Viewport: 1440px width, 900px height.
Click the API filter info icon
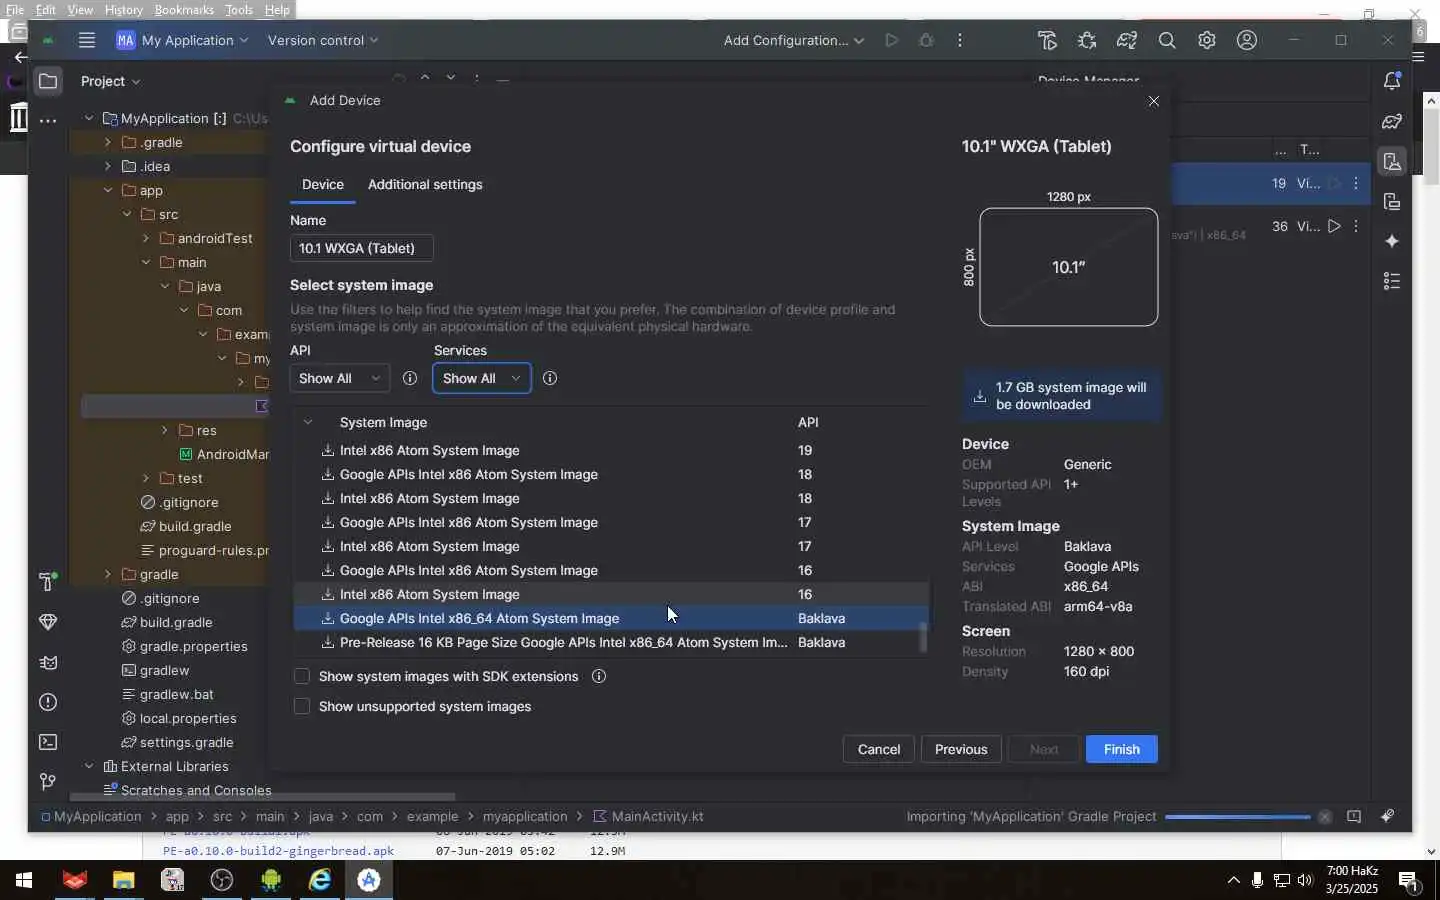(x=409, y=378)
